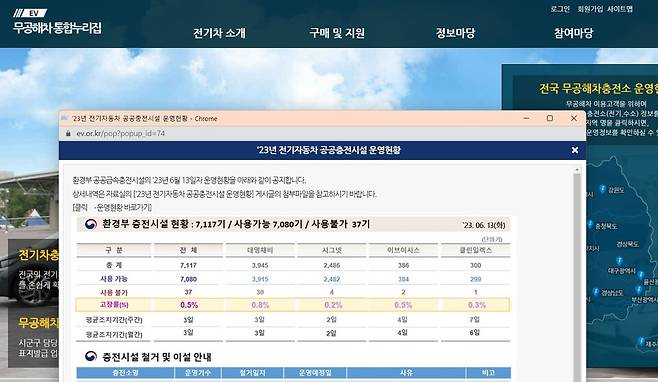
Task: Select the 충청북도 map marker
Action: click(x=590, y=225)
